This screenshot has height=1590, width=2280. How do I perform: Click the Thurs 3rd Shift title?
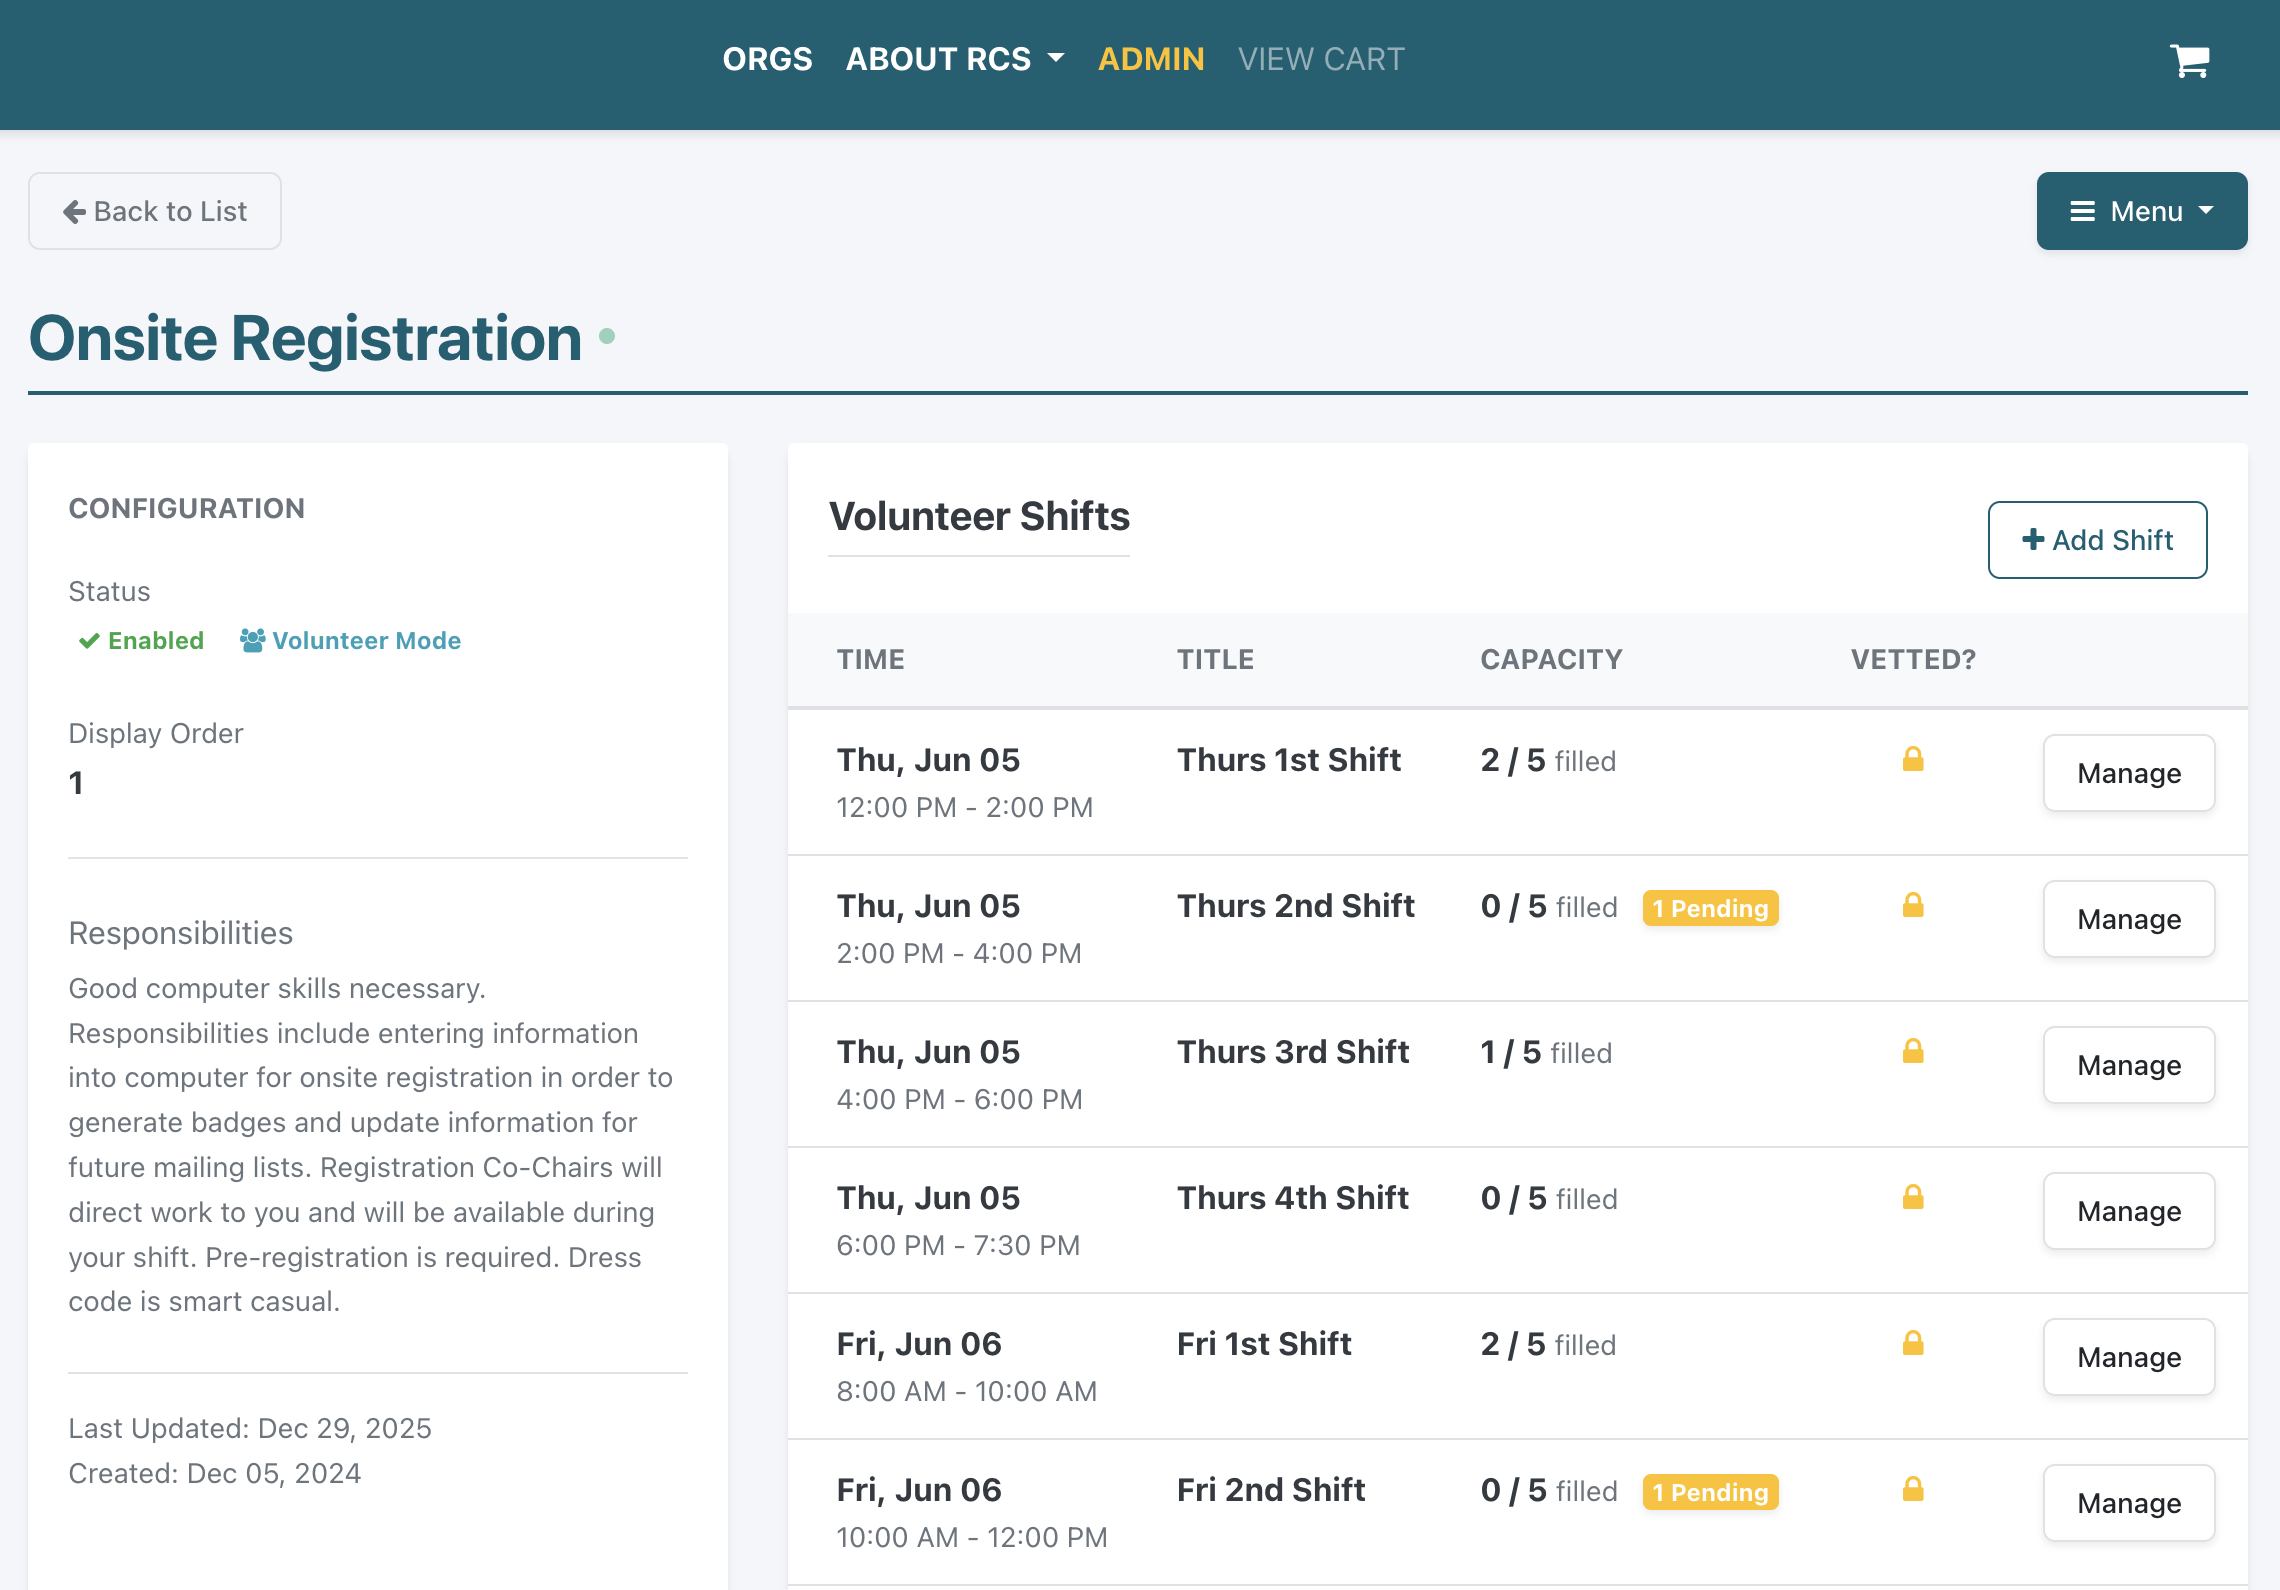tap(1292, 1052)
